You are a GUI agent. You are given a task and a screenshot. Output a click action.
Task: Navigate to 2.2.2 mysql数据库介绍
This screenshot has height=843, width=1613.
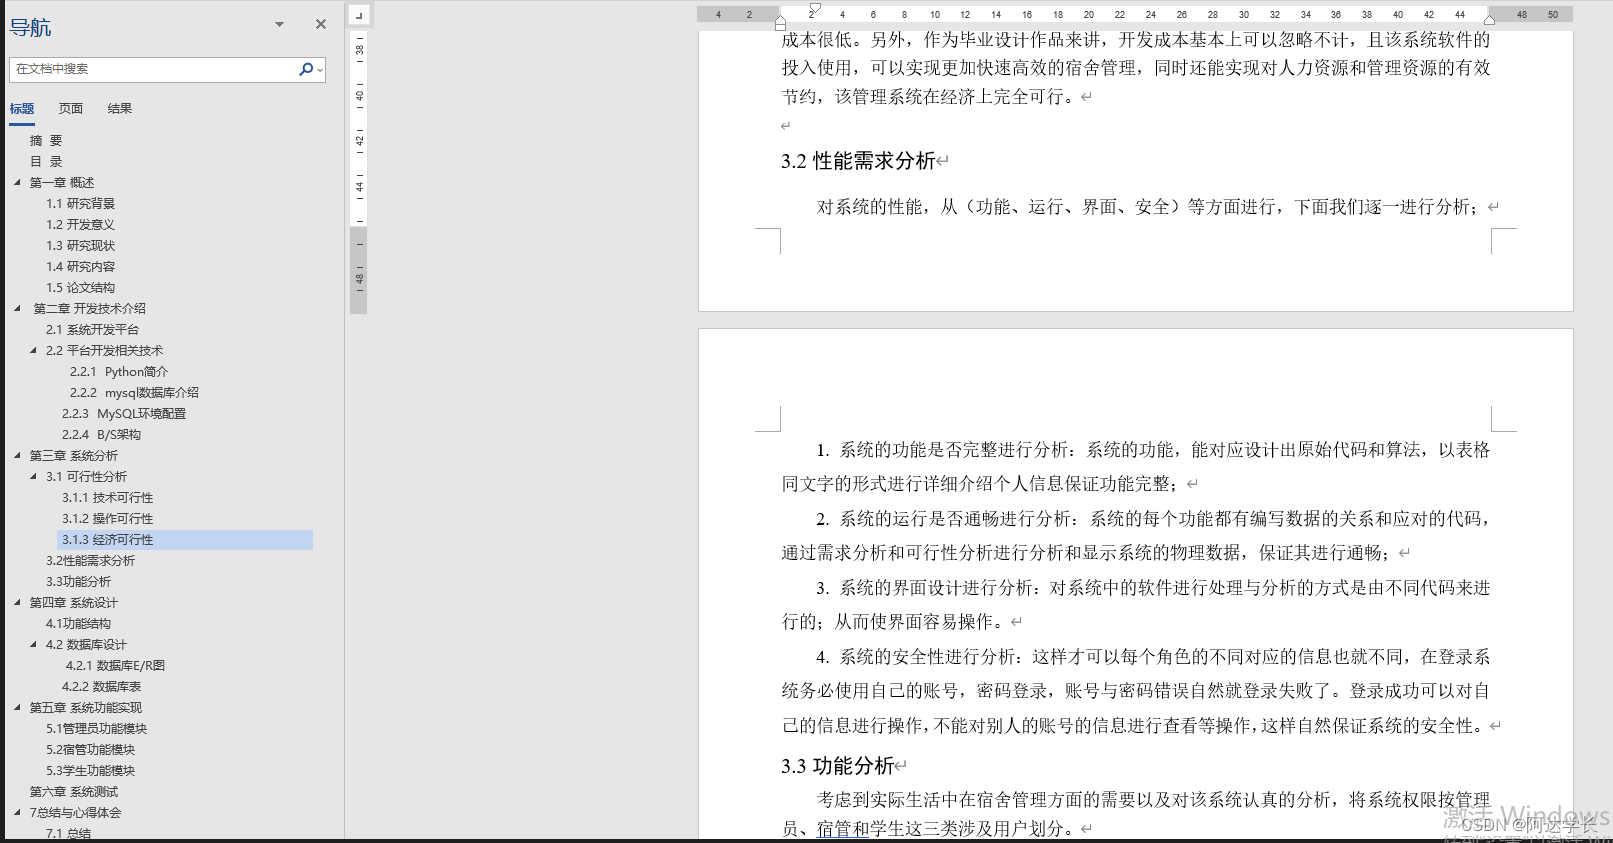134,392
